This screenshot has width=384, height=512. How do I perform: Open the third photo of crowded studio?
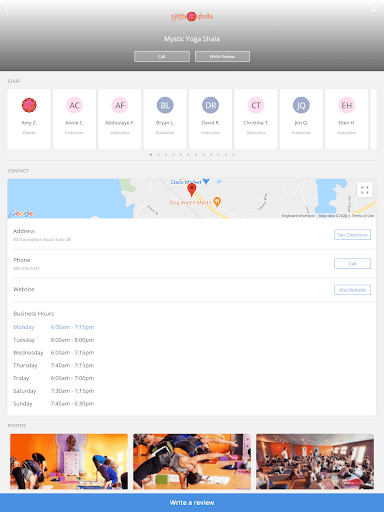click(315, 462)
